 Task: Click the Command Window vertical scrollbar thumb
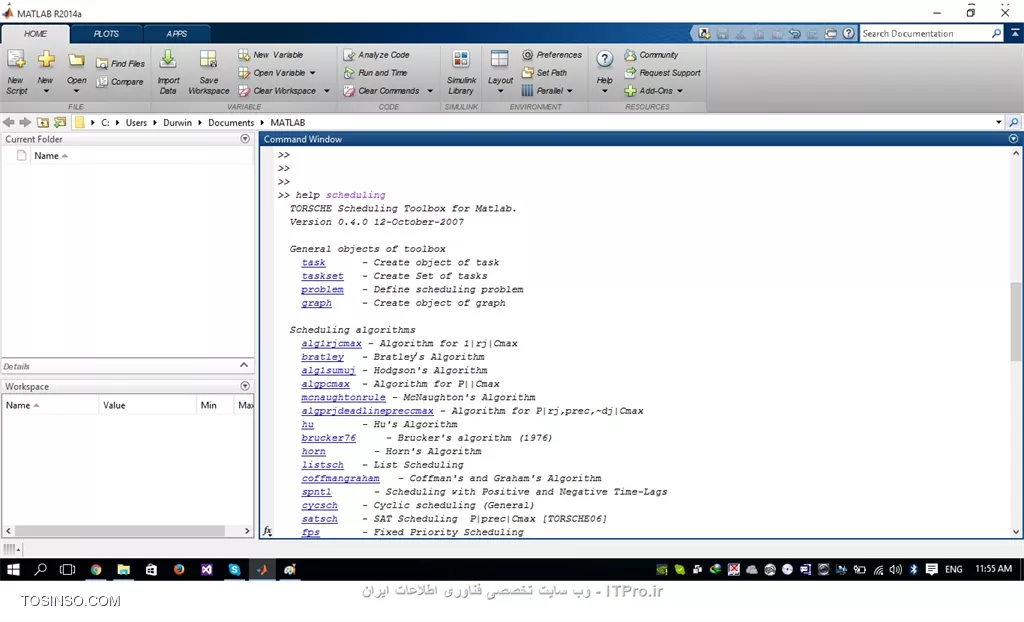[x=1015, y=321]
